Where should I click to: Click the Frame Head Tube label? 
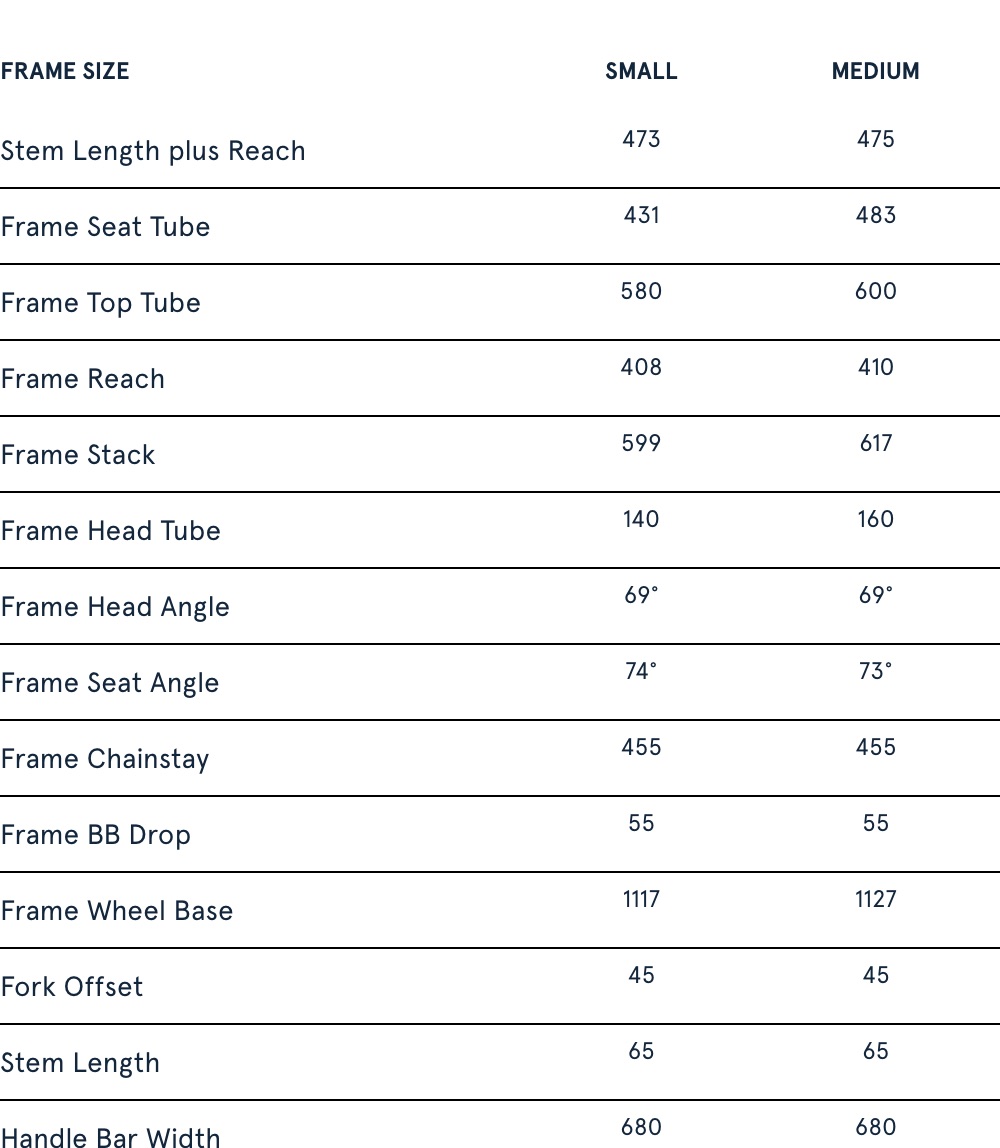tap(110, 531)
